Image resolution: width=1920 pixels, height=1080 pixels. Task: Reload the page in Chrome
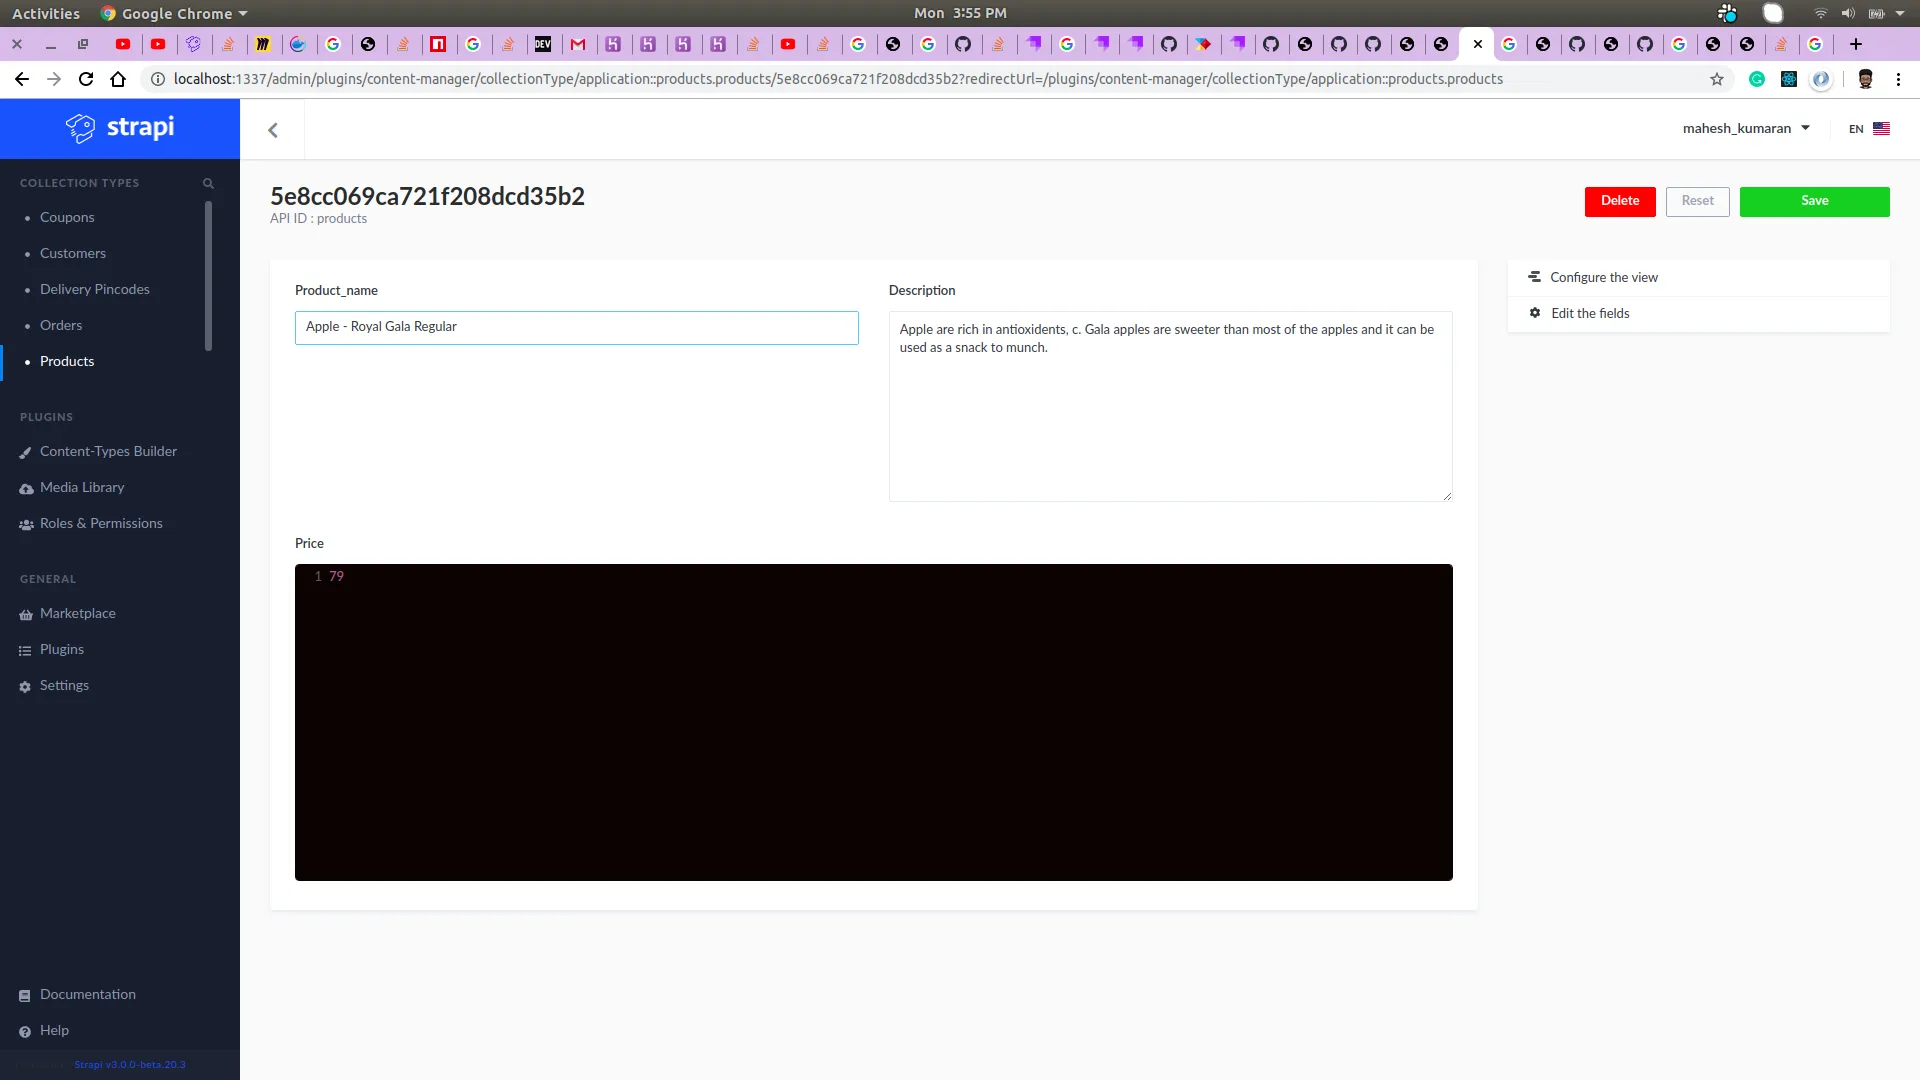pos(86,79)
